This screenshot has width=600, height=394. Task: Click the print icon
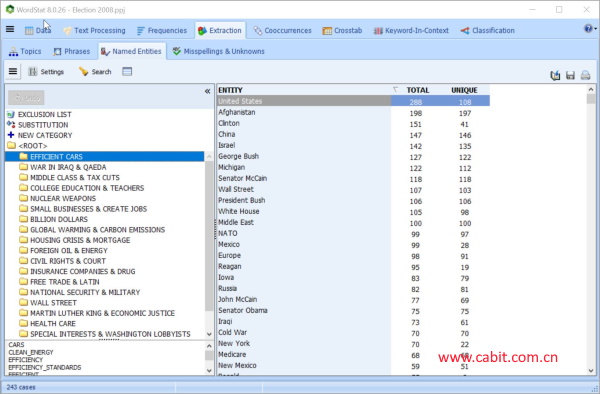[x=585, y=75]
